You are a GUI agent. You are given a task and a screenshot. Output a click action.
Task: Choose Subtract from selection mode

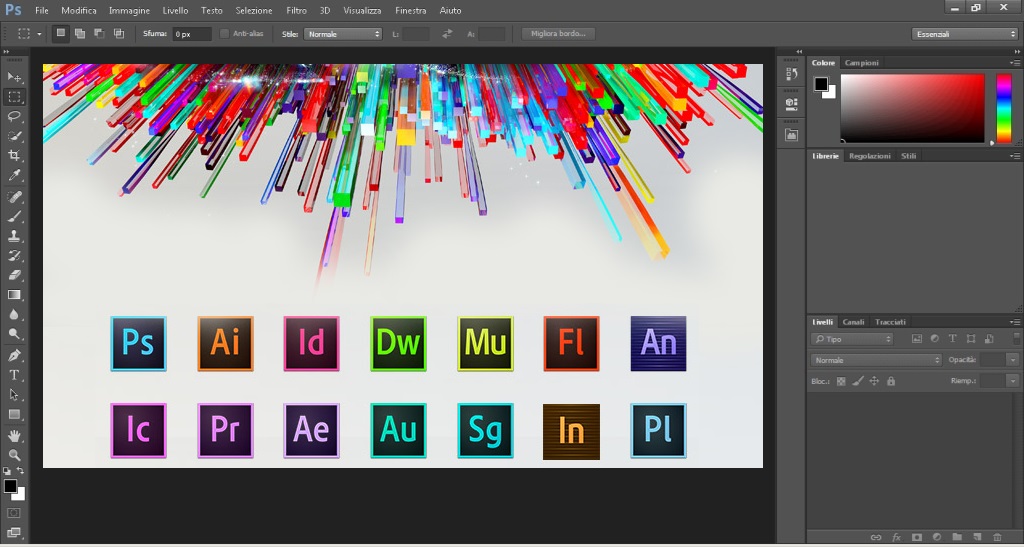click(99, 33)
